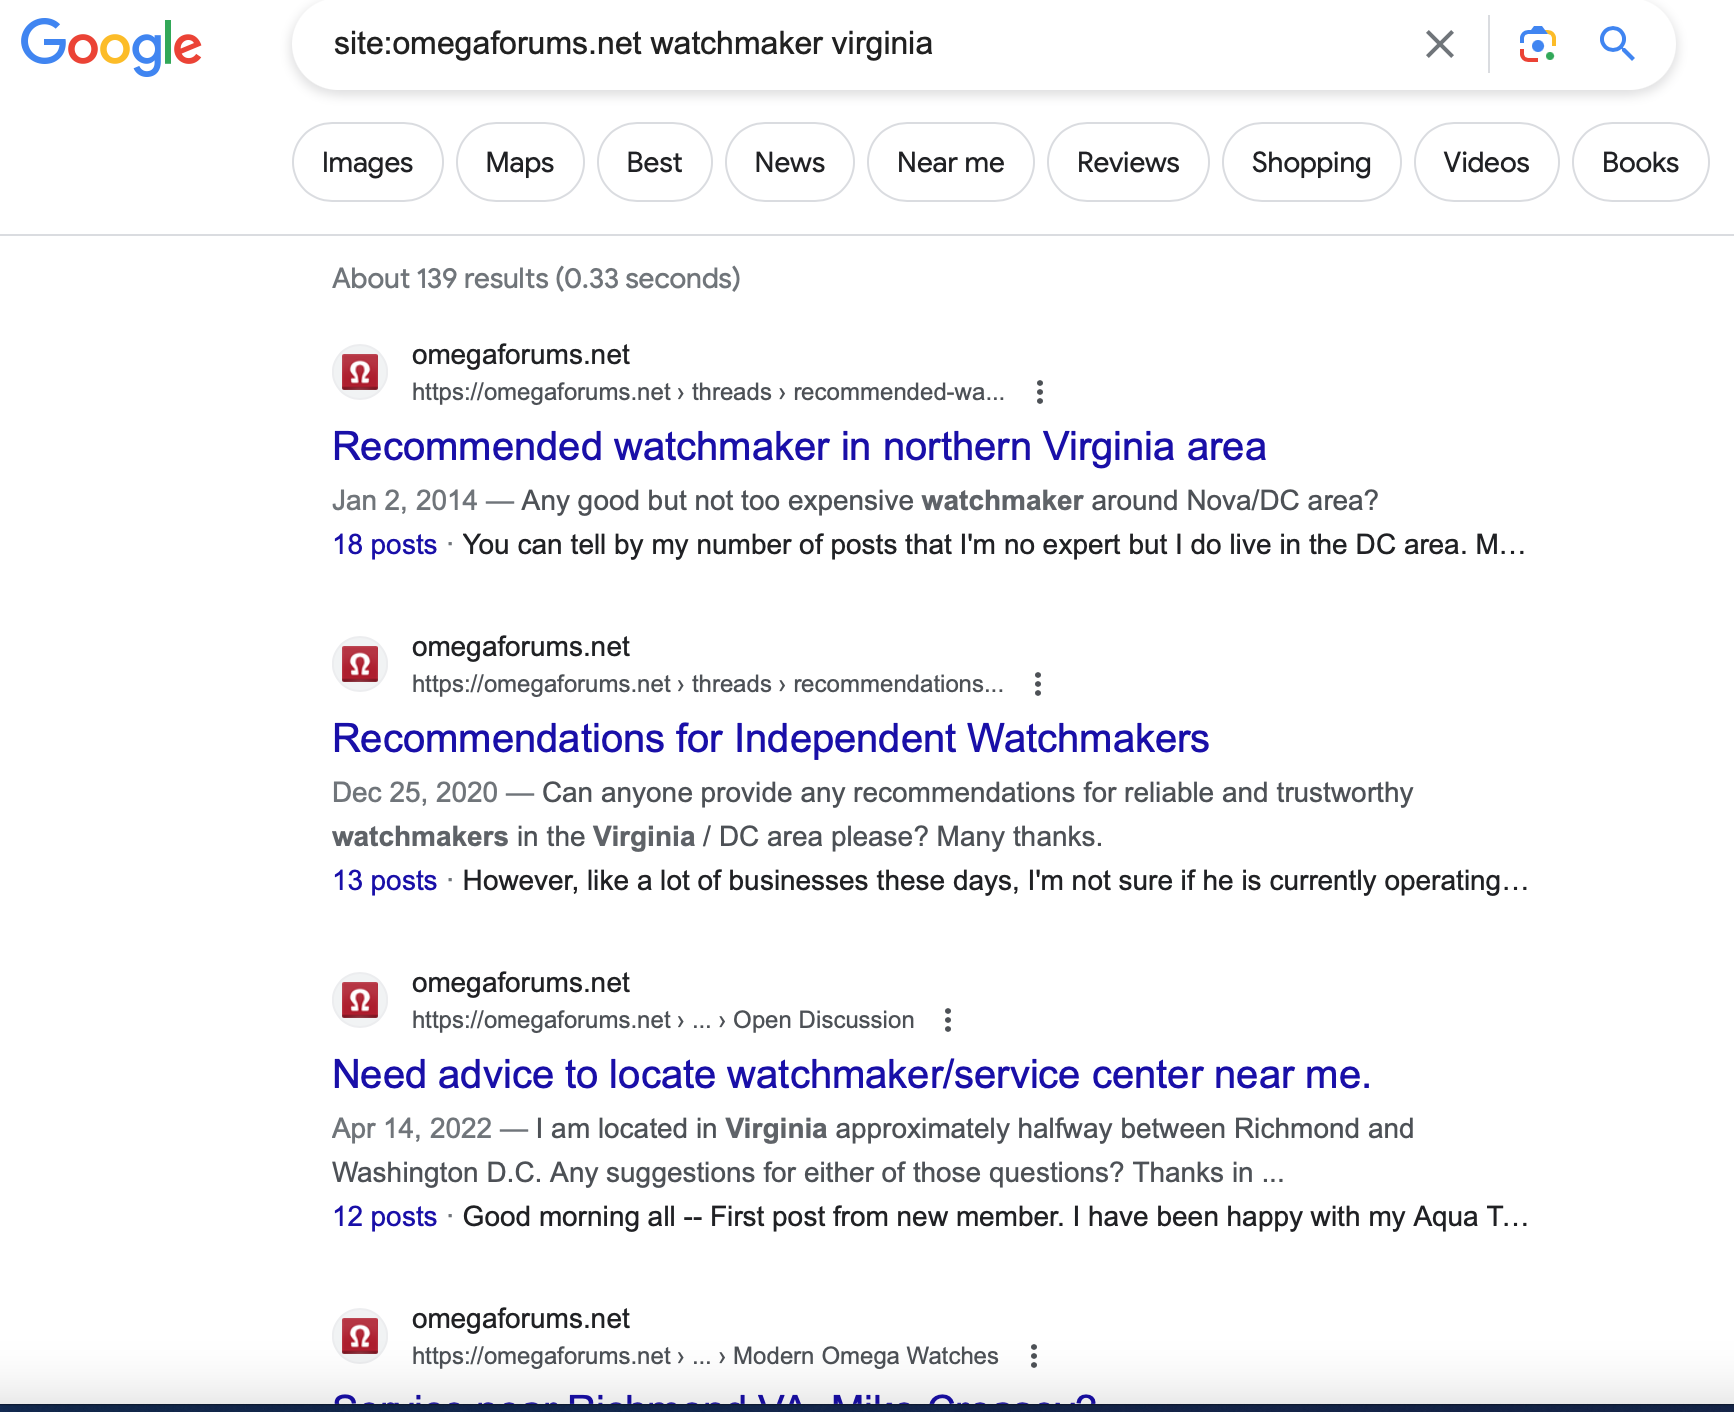The image size is (1734, 1412).
Task: Open Recommended watchmaker in northern Virginia area
Action: [798, 446]
